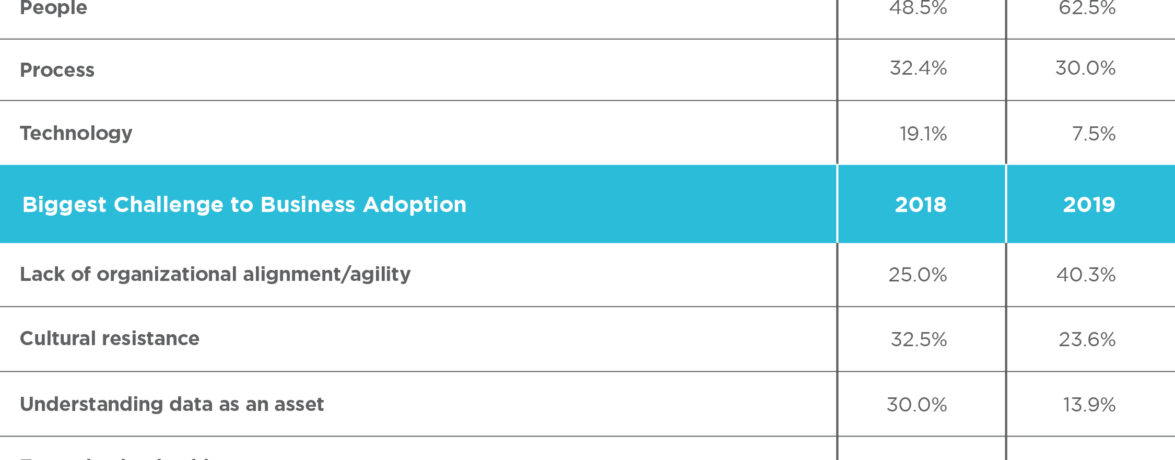1175x460 pixels.
Task: Select the 19.1% Technology value
Action: coord(922,133)
